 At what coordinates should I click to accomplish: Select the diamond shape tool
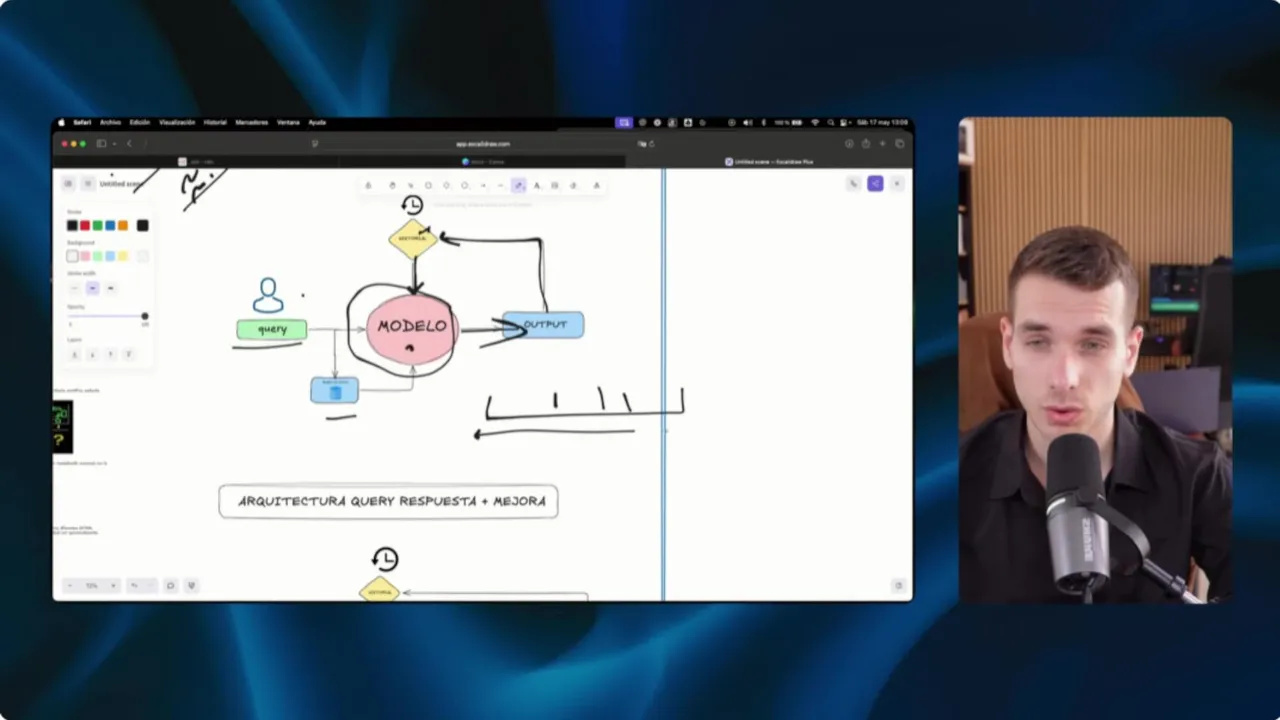(446, 185)
